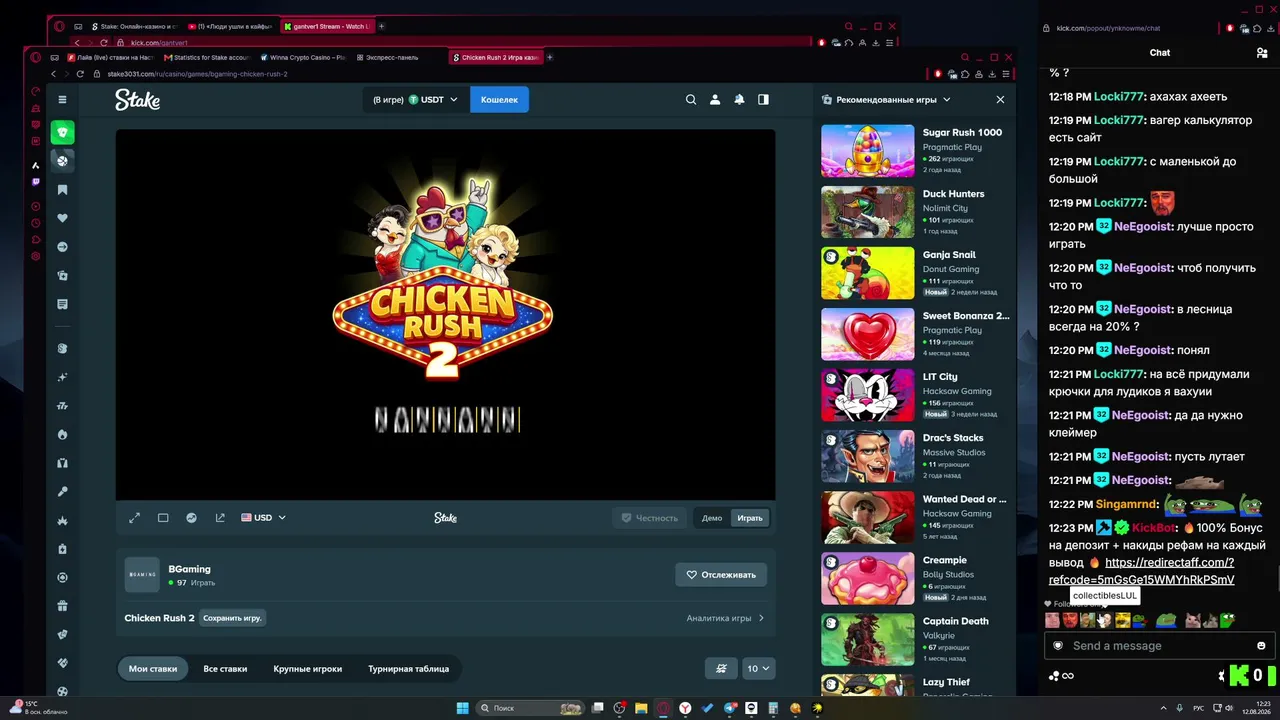Switch game mode to Играть
This screenshot has width=1280, height=720.
tap(750, 518)
